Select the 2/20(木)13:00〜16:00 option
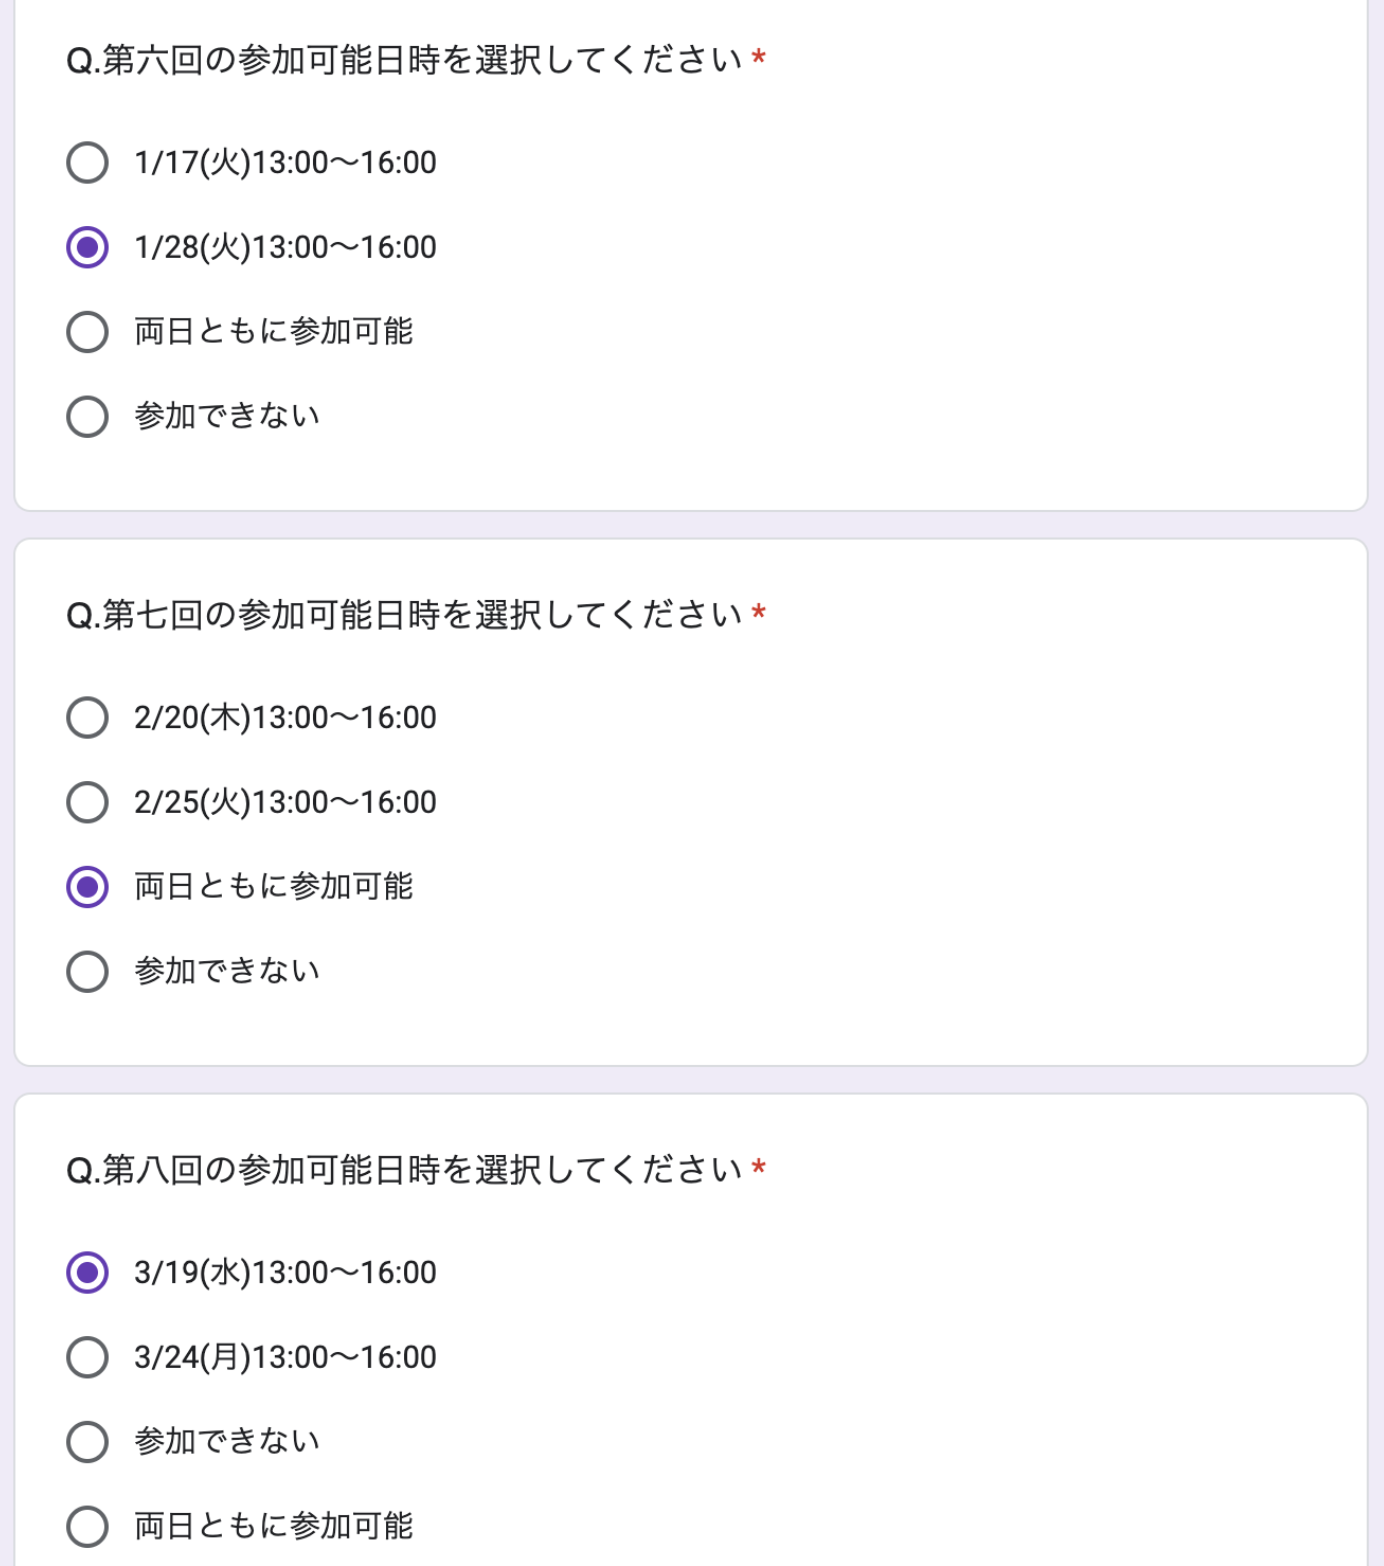Screen dimensions: 1384x1566 point(87,717)
